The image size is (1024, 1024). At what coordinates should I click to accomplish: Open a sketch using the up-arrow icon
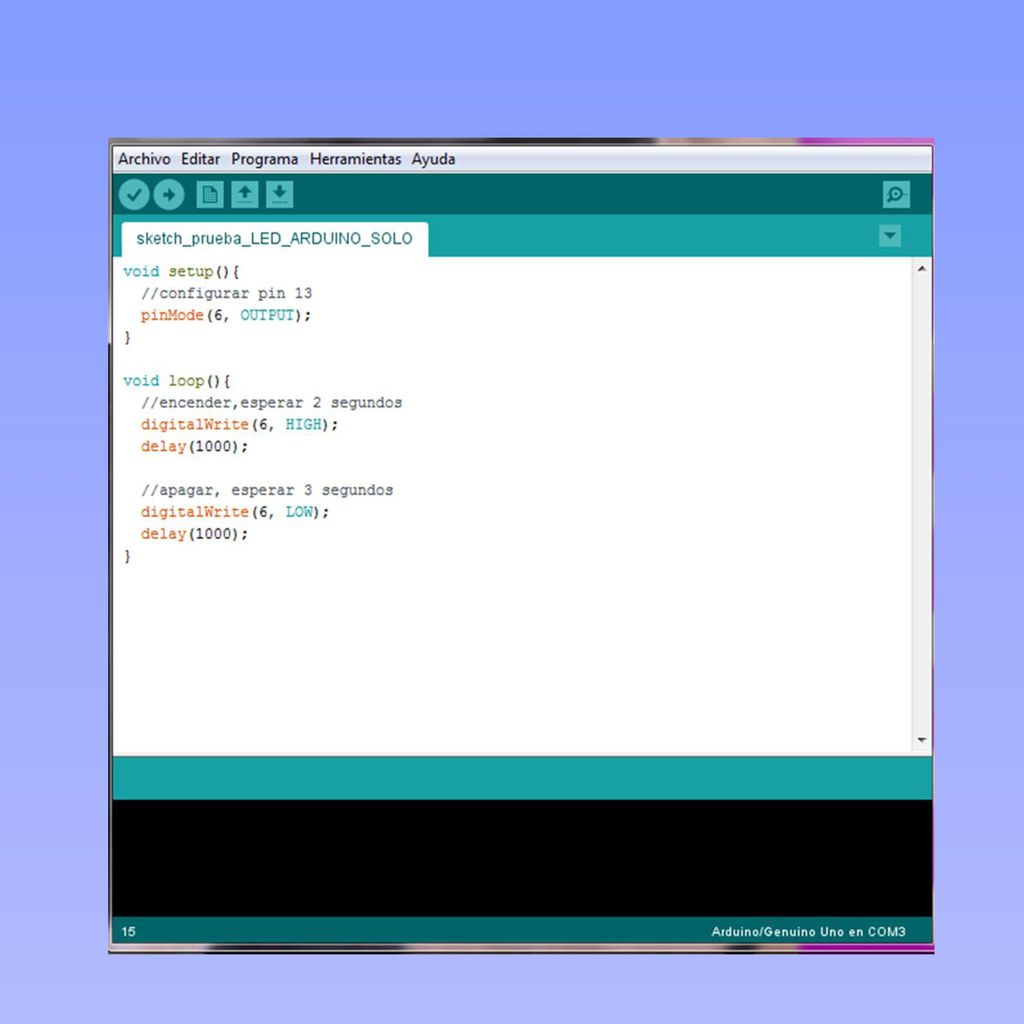(245, 195)
